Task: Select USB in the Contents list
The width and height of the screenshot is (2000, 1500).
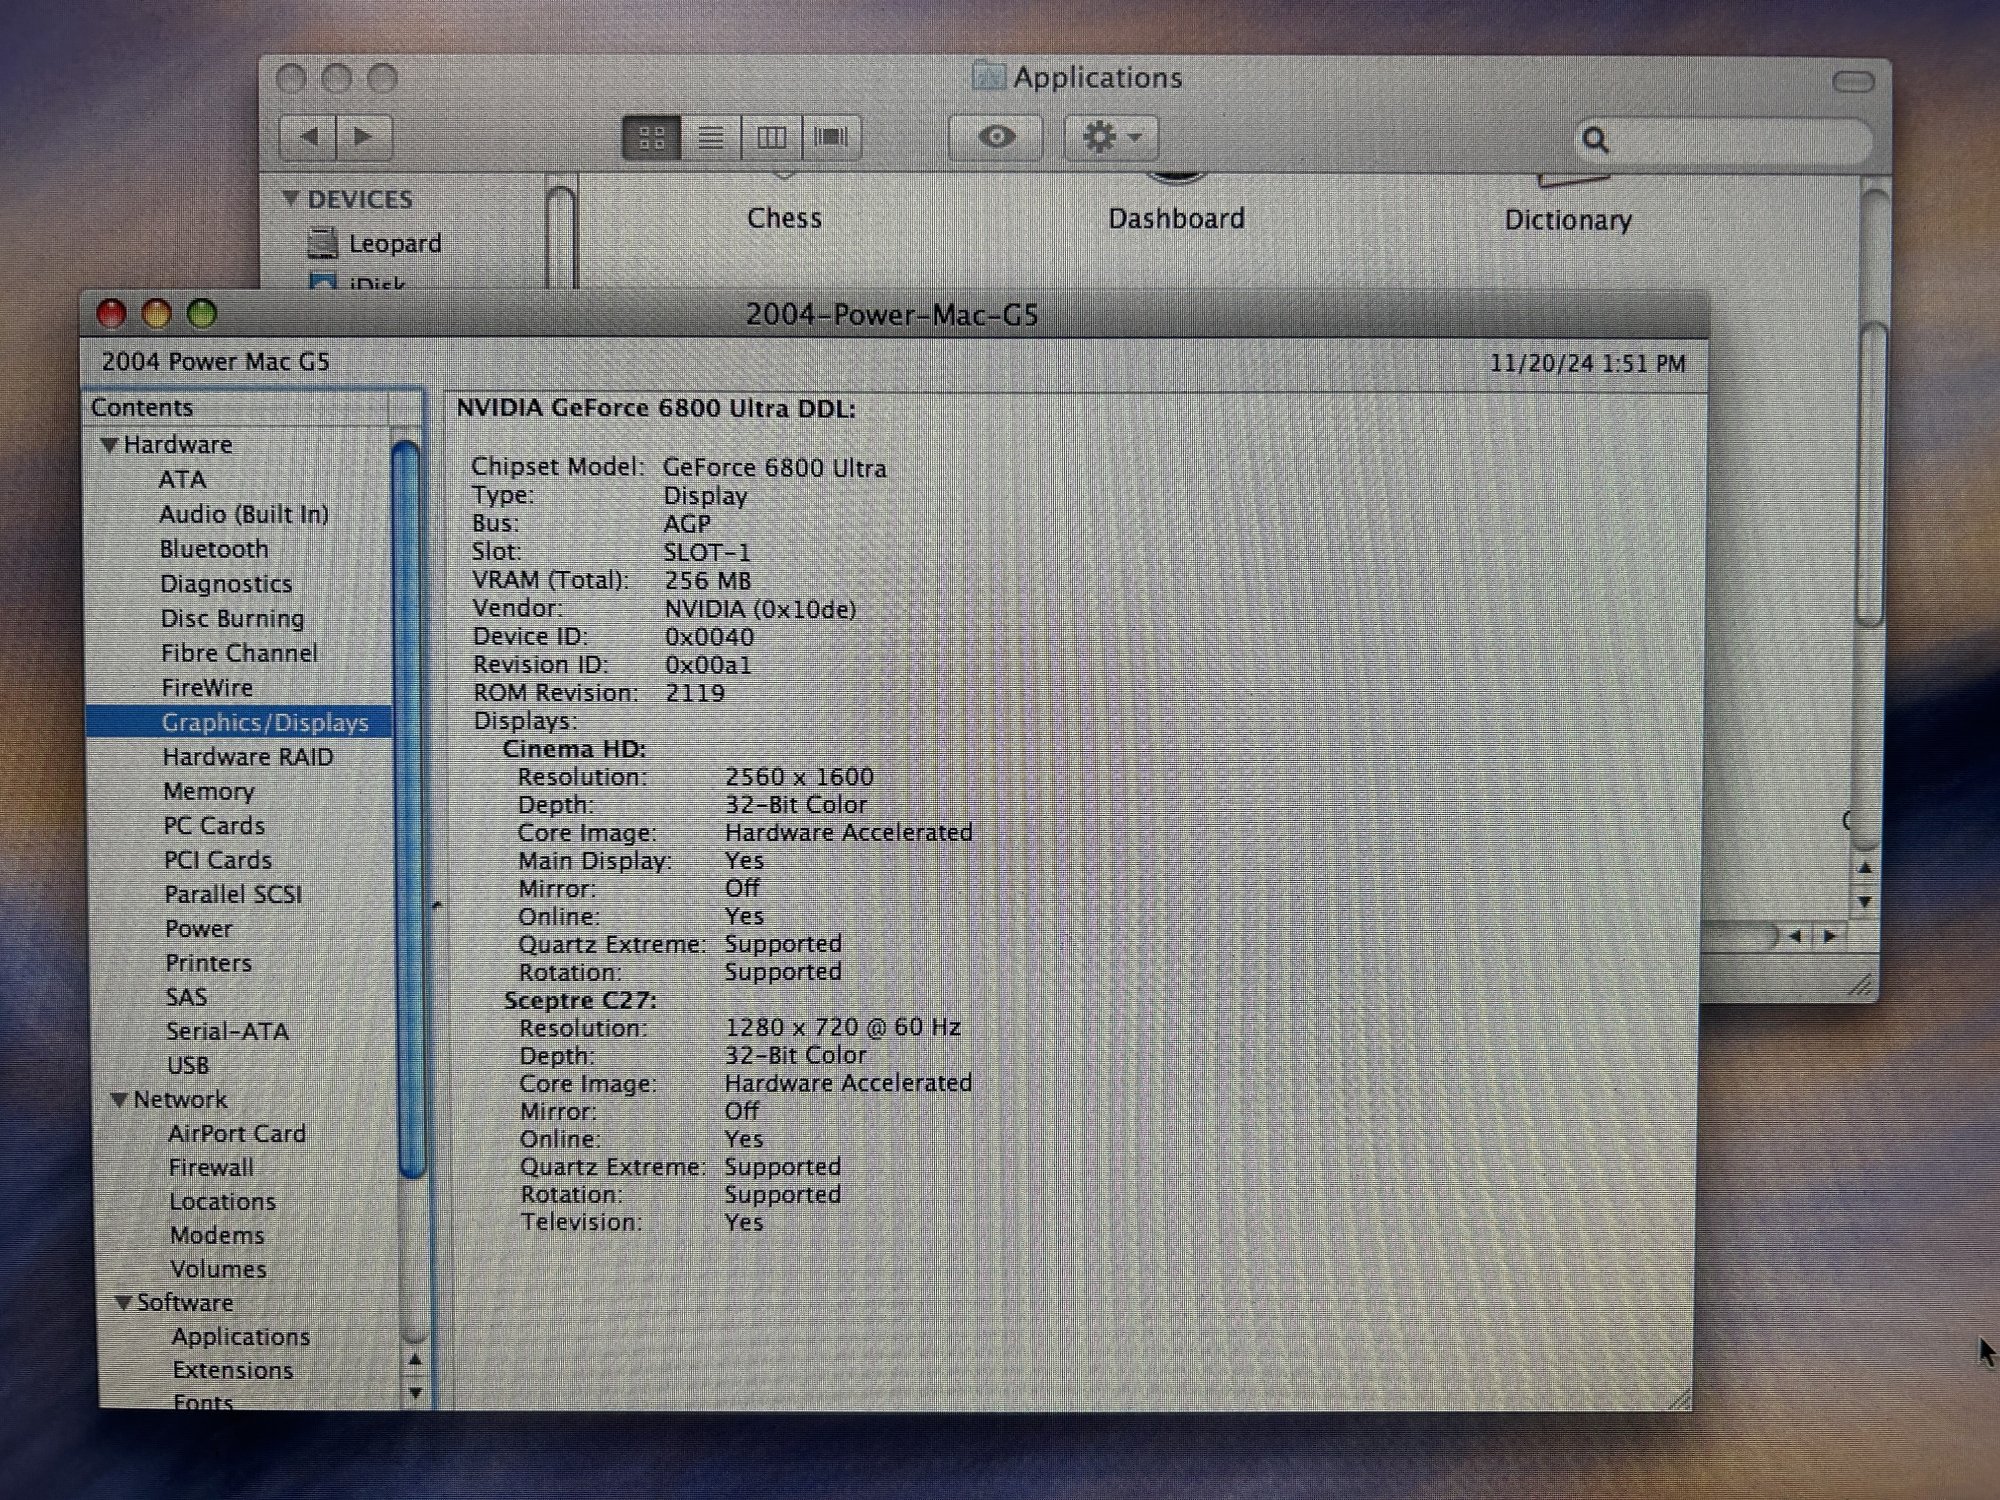Action: 188,1065
